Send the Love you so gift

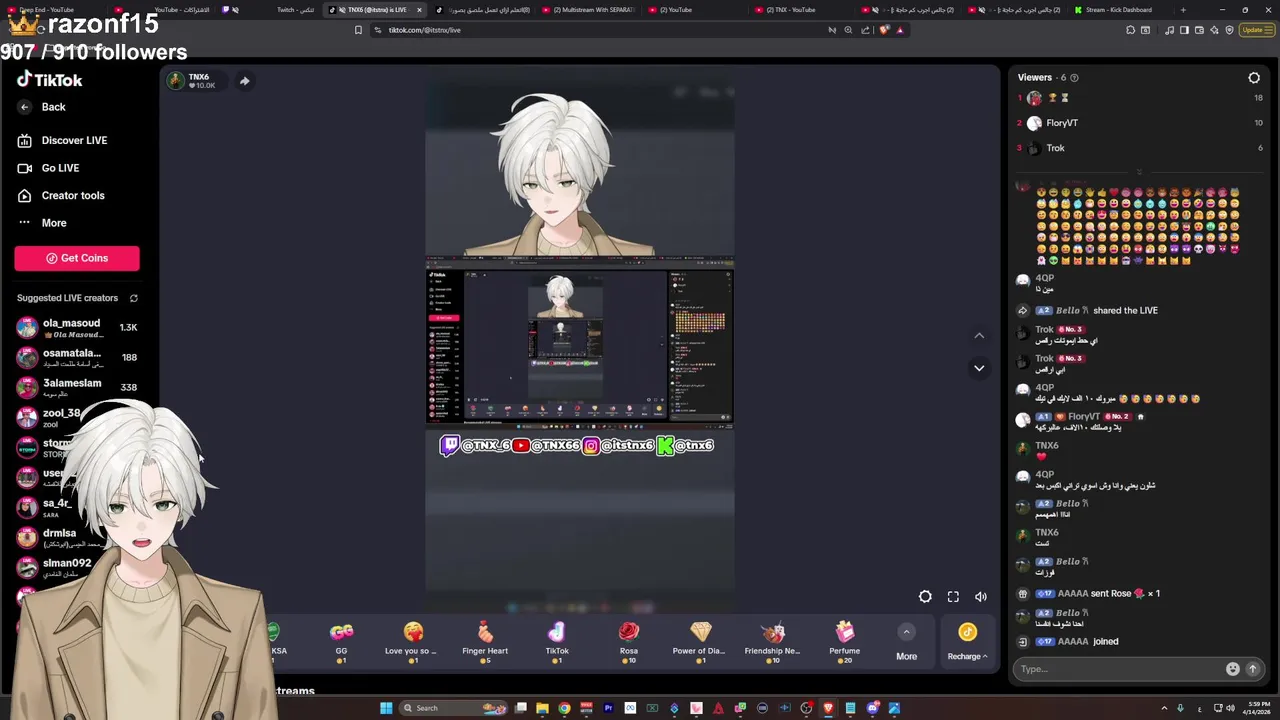(x=413, y=641)
